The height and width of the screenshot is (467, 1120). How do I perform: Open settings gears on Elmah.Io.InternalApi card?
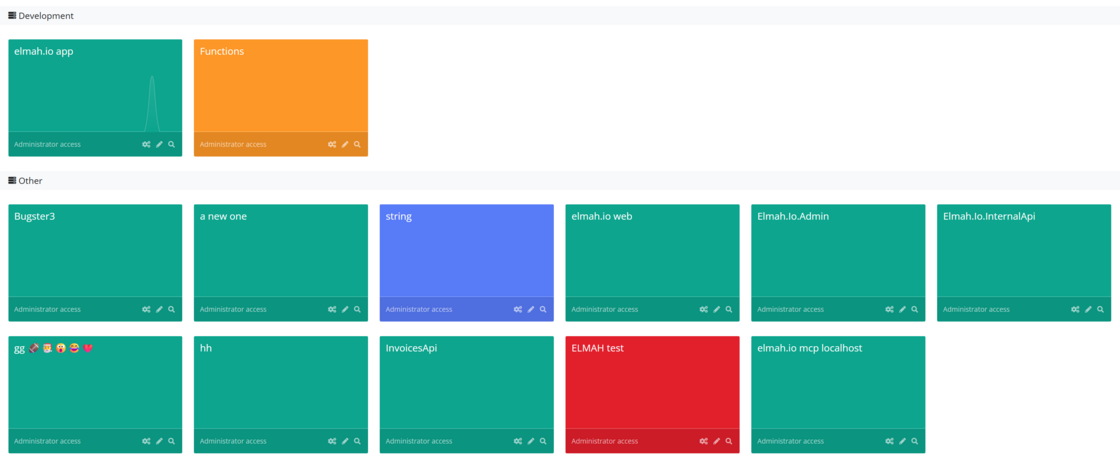tap(1075, 309)
